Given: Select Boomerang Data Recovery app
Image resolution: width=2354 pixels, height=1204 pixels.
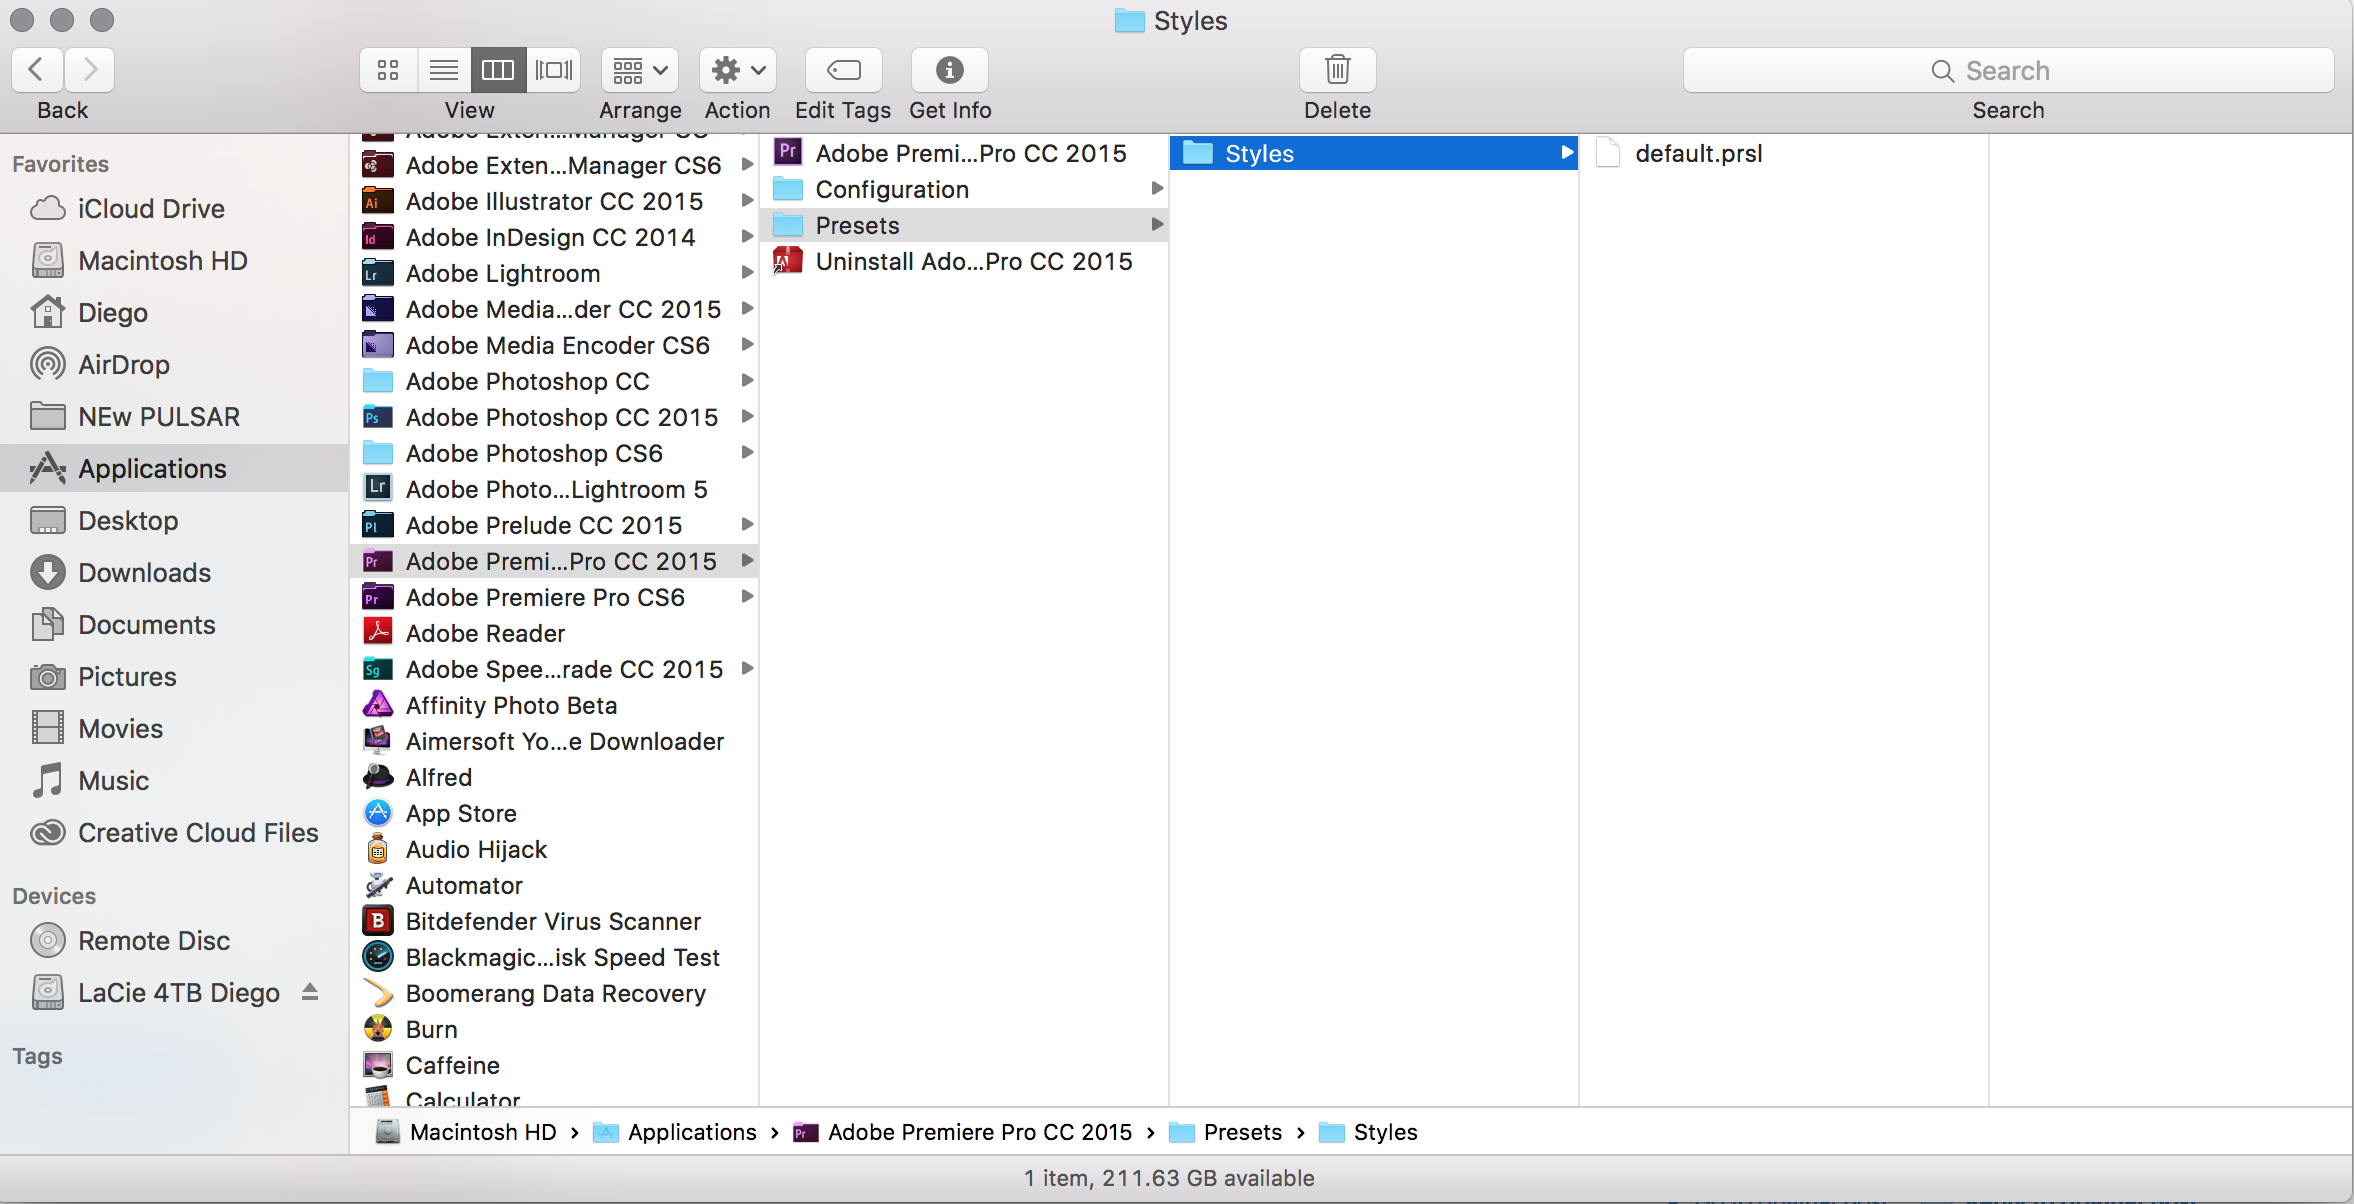Looking at the screenshot, I should coord(555,993).
